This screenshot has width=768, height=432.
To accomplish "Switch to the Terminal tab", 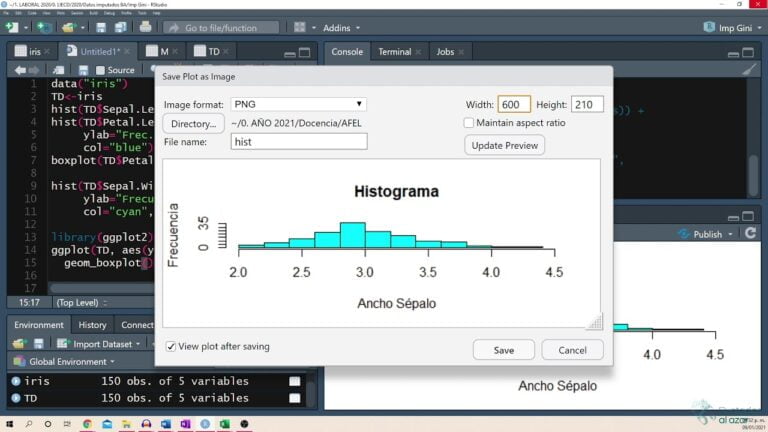I will pos(394,51).
